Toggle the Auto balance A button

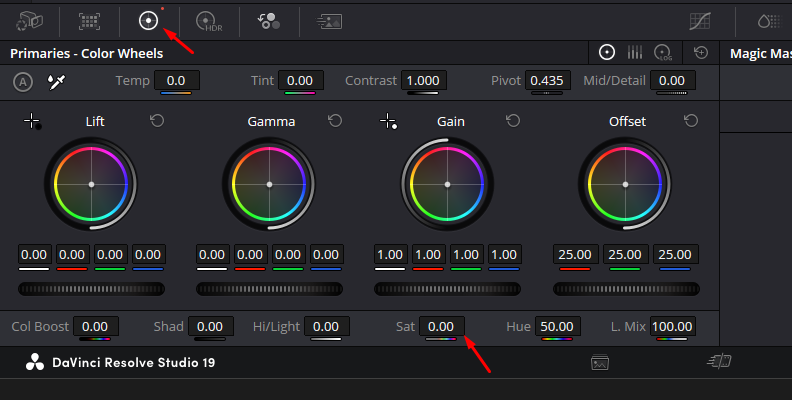(x=23, y=82)
